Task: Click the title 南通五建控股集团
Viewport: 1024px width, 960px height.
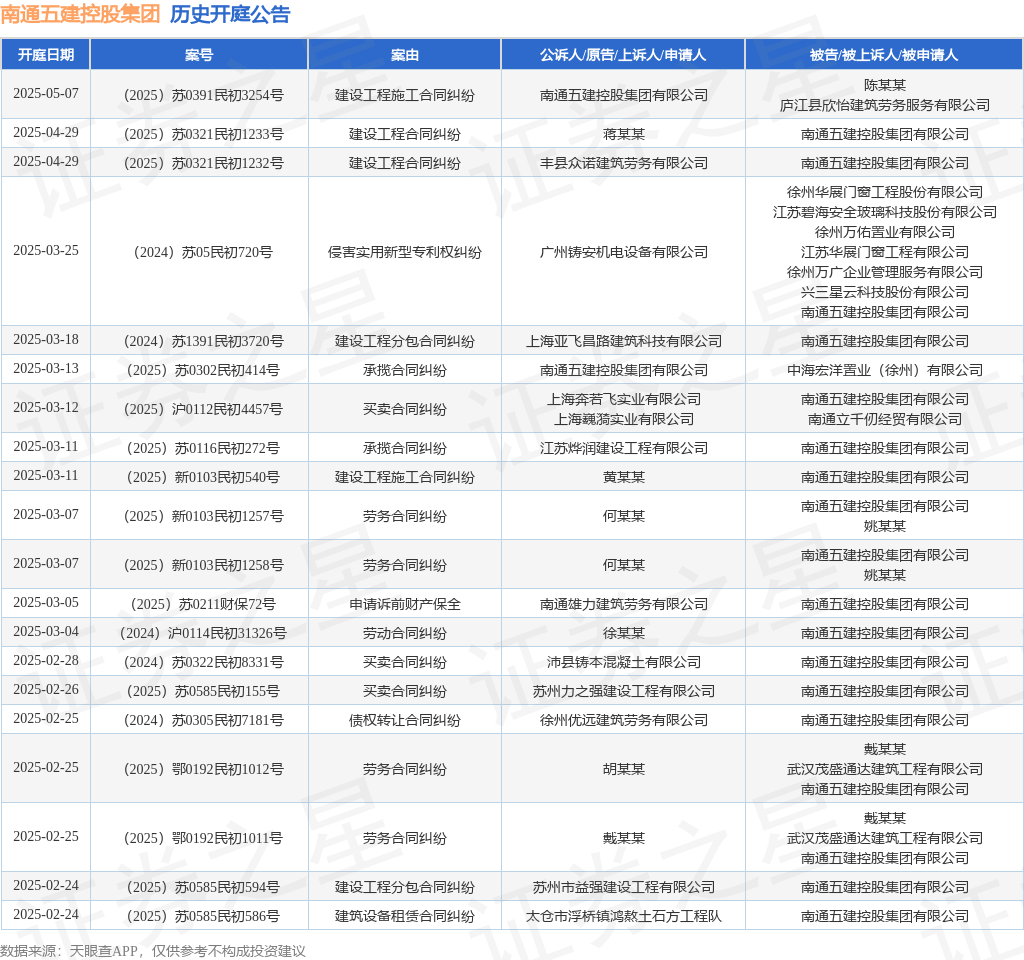Action: (80, 14)
